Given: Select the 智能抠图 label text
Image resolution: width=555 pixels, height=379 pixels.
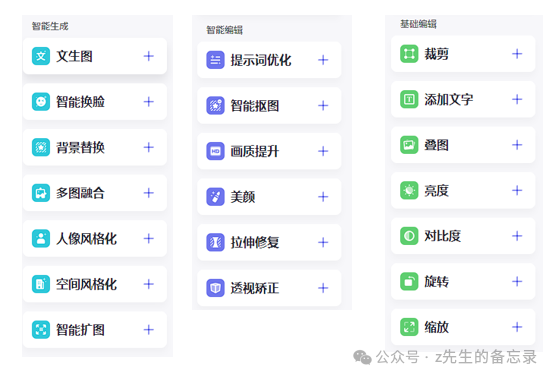Looking at the screenshot, I should (x=255, y=105).
